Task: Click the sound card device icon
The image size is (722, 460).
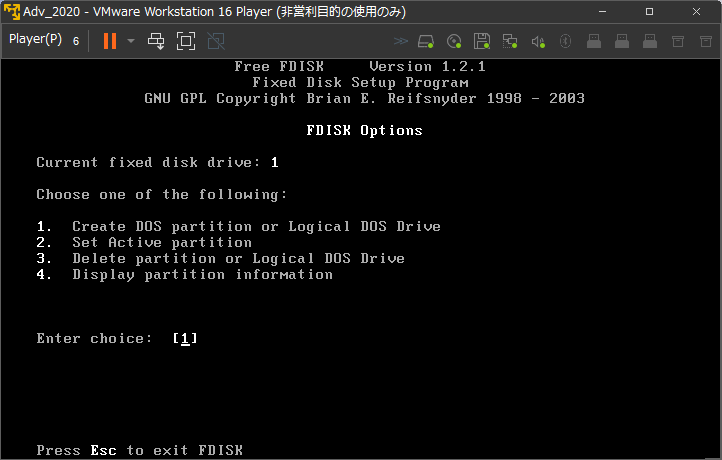Action: click(538, 42)
